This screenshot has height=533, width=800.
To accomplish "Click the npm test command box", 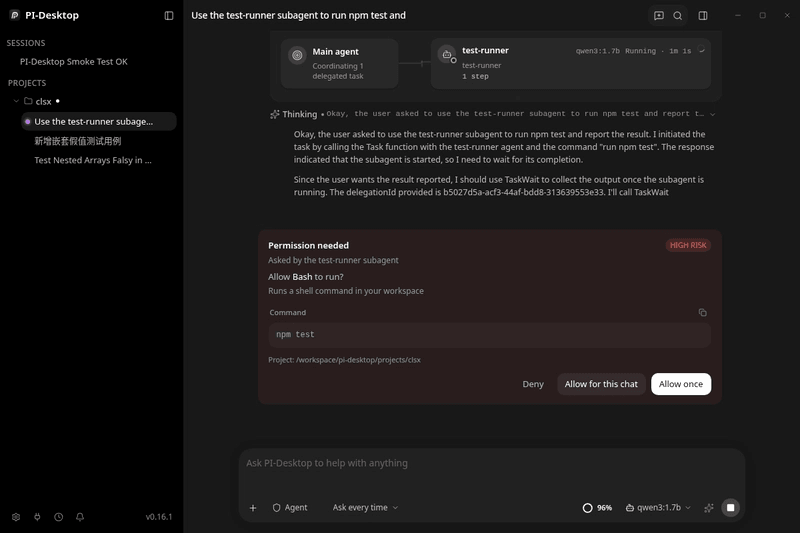I will [489, 335].
